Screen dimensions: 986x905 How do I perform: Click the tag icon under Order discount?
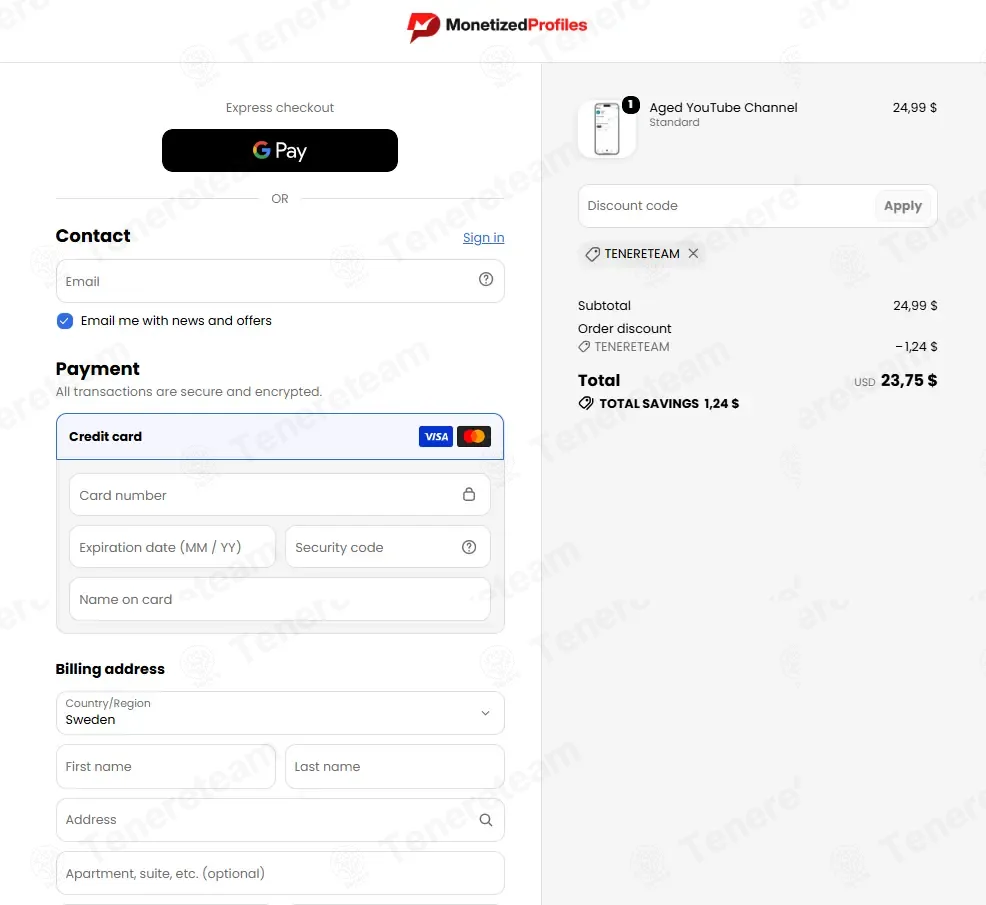[x=584, y=347]
